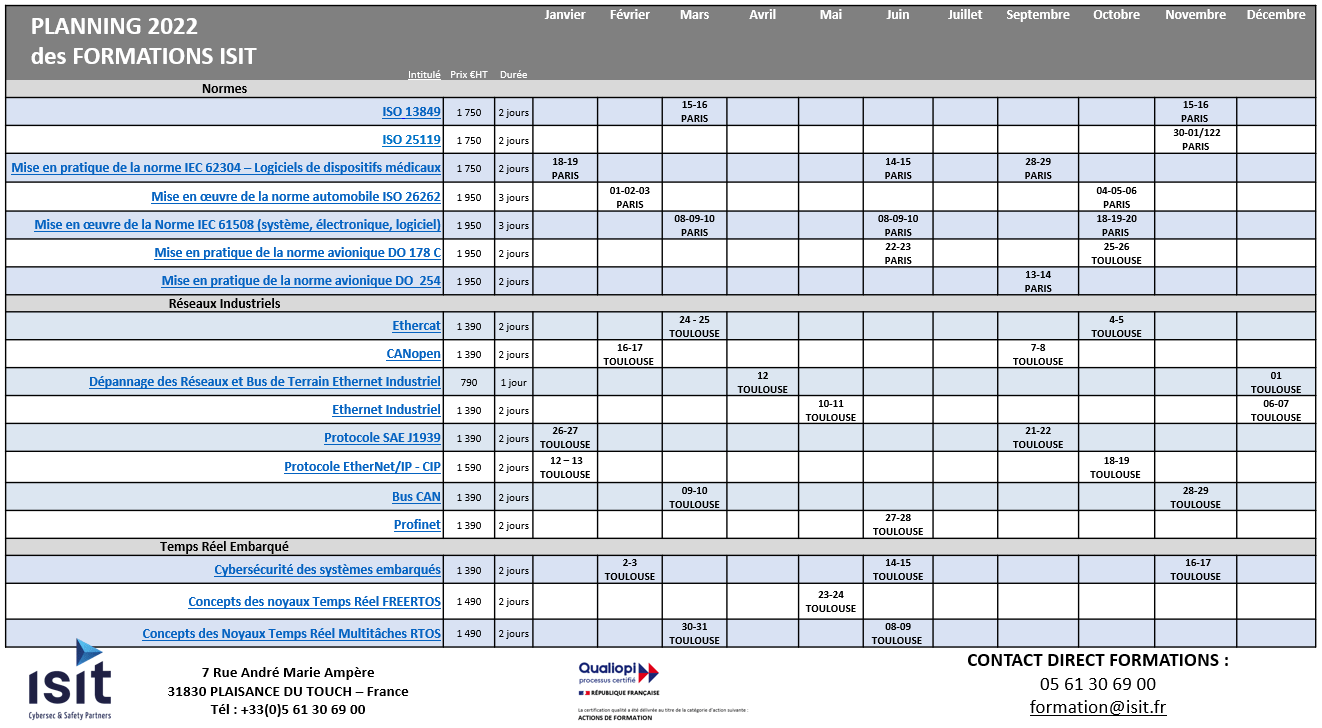Click the Juillet column header
This screenshot has width=1322, height=728.
point(964,15)
